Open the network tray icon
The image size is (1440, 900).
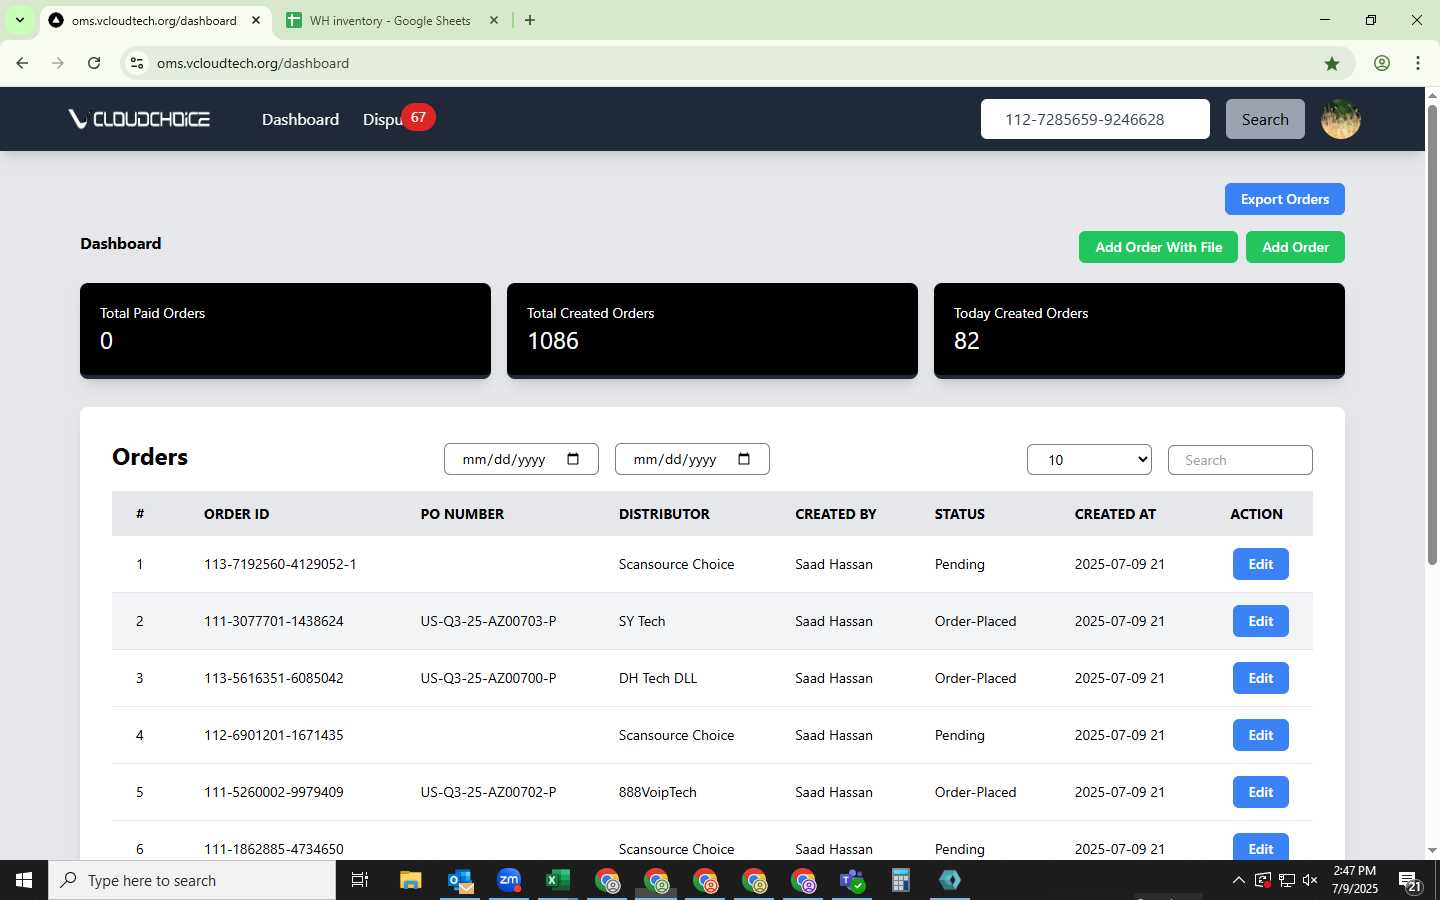[1287, 880]
